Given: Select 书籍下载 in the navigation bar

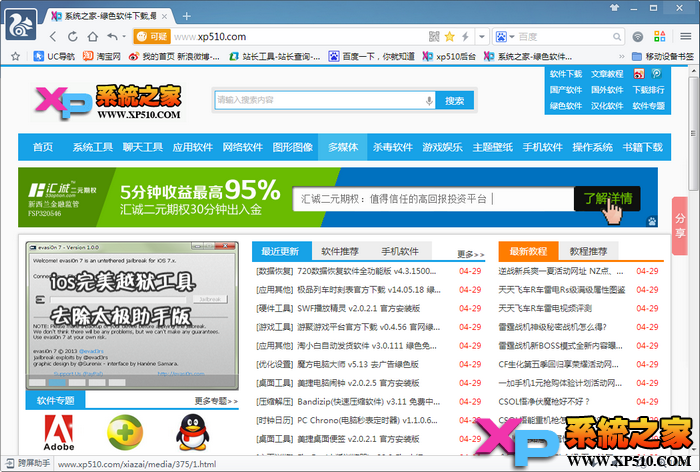Looking at the screenshot, I should [642, 147].
